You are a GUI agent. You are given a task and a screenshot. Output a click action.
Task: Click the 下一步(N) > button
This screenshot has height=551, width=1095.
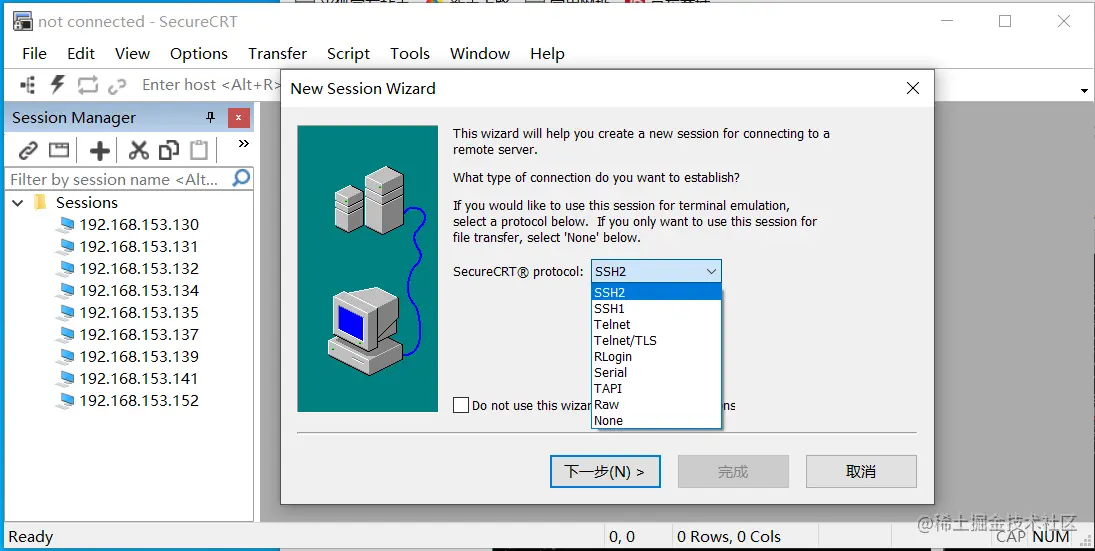point(605,471)
